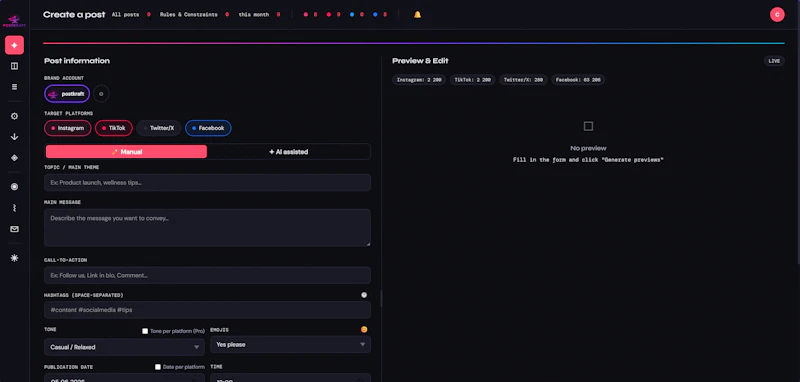
Task: Enable Tone per platform (Pro) checkbox
Action: [x=145, y=331]
